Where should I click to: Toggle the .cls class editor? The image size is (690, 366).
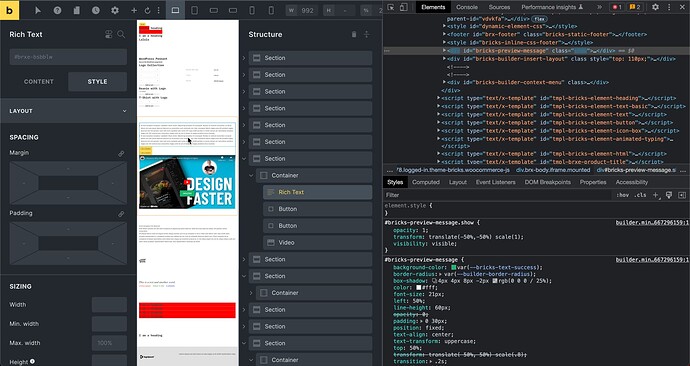[640, 195]
